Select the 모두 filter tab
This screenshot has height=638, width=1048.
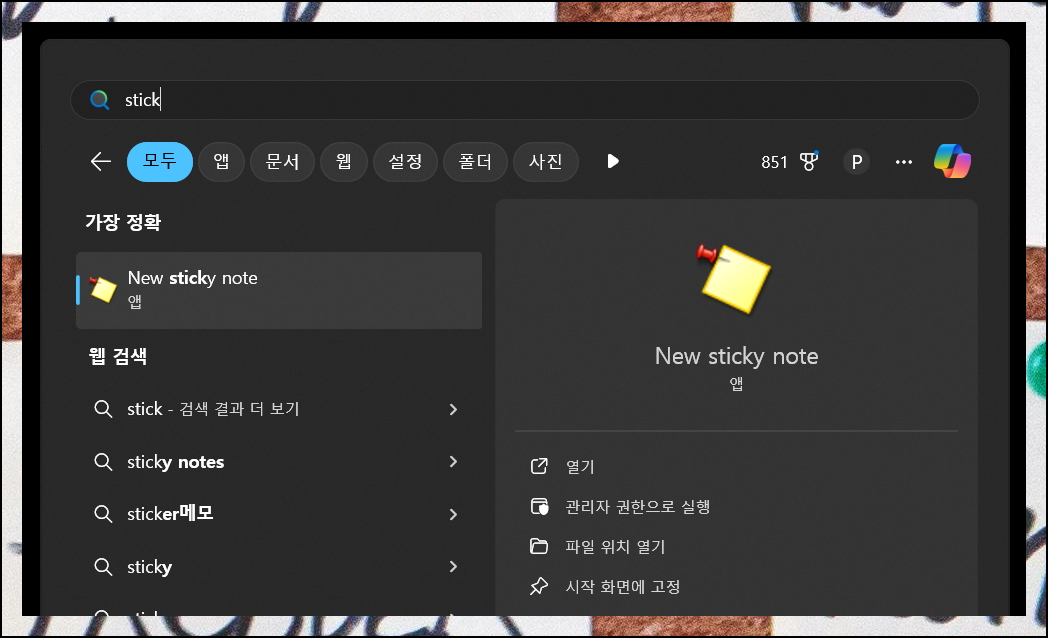[x=160, y=162]
